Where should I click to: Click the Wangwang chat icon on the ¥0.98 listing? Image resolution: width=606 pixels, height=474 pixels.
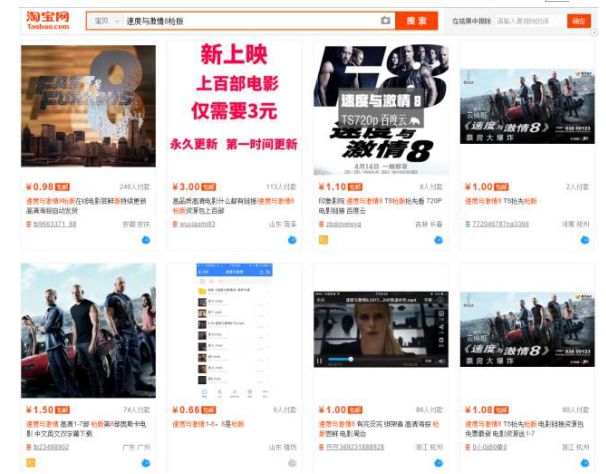[x=146, y=240]
